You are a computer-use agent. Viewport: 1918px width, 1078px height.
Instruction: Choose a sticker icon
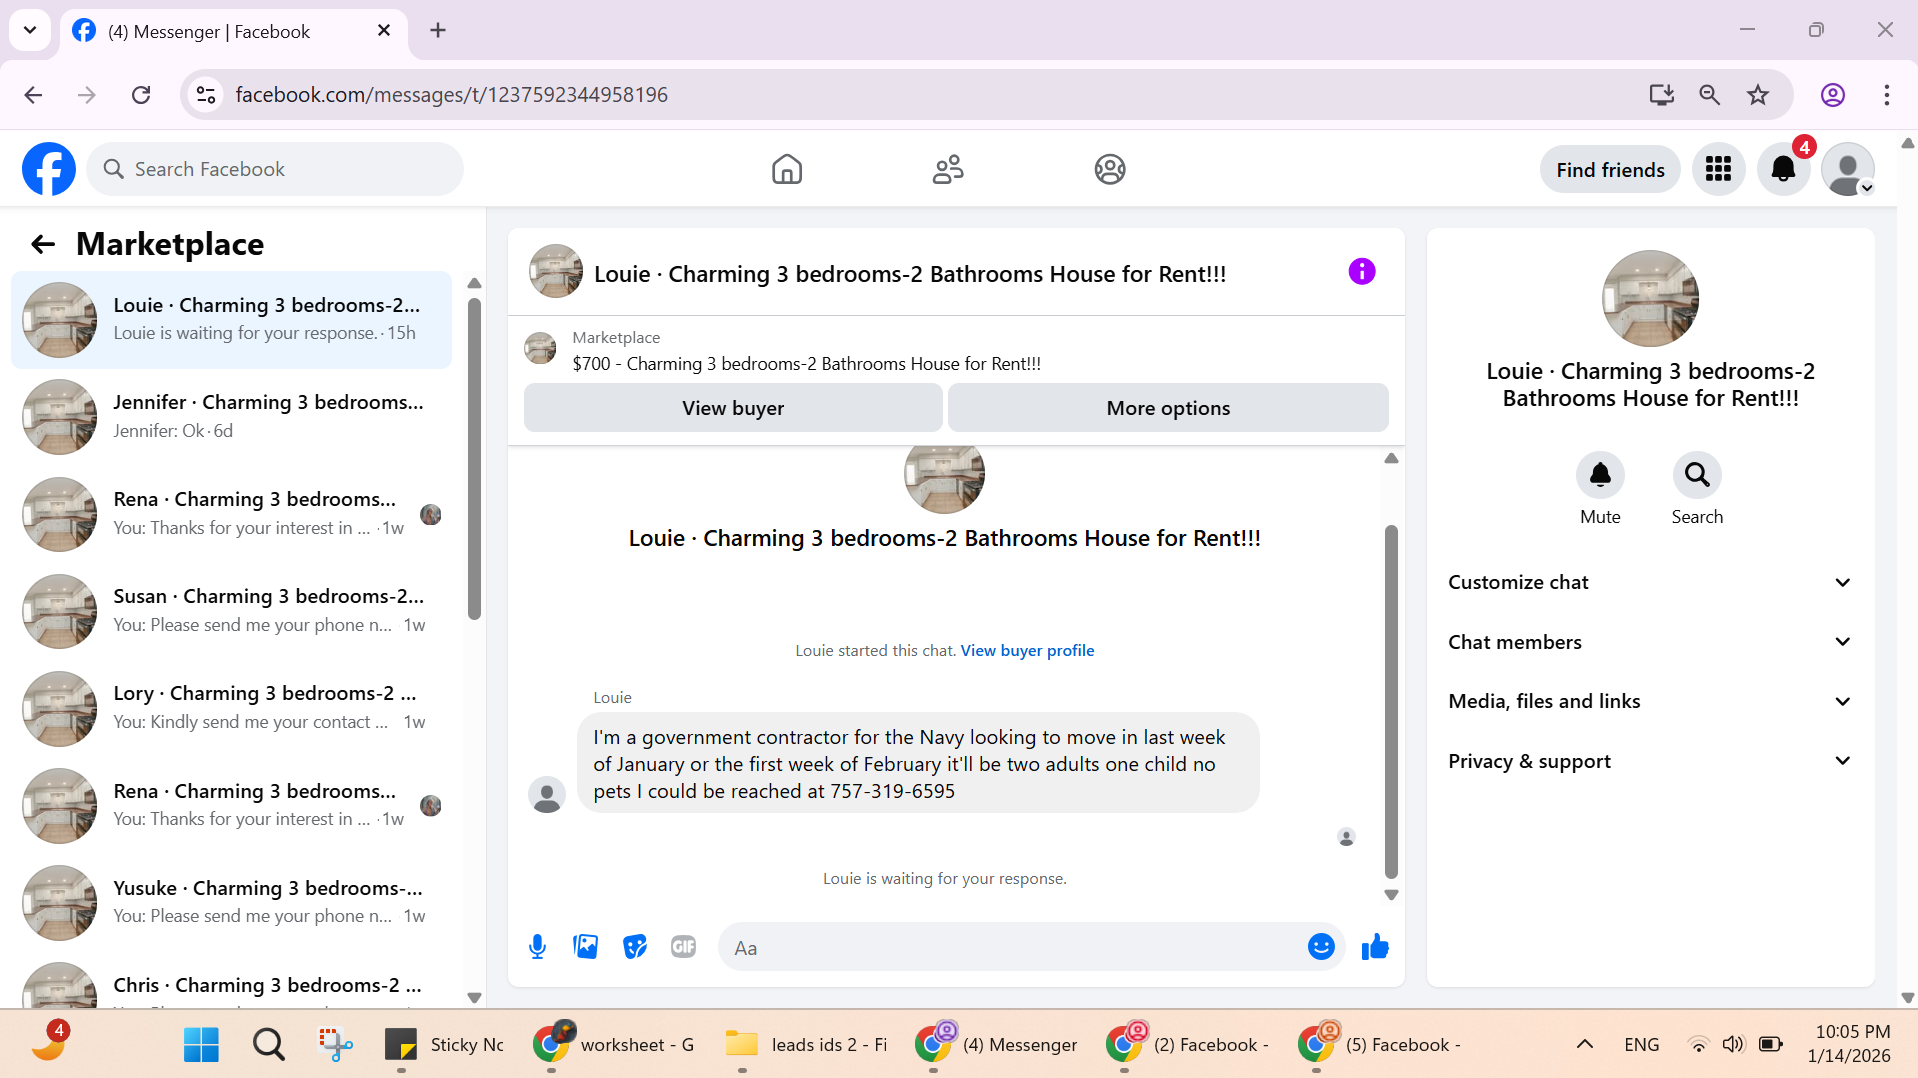(x=635, y=946)
